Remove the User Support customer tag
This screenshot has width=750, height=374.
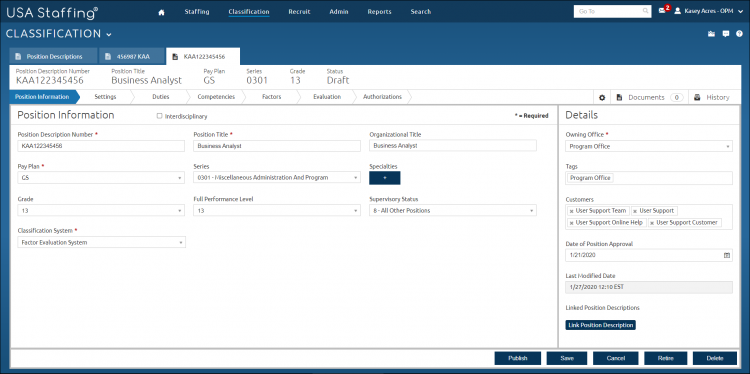pyautogui.click(x=635, y=211)
